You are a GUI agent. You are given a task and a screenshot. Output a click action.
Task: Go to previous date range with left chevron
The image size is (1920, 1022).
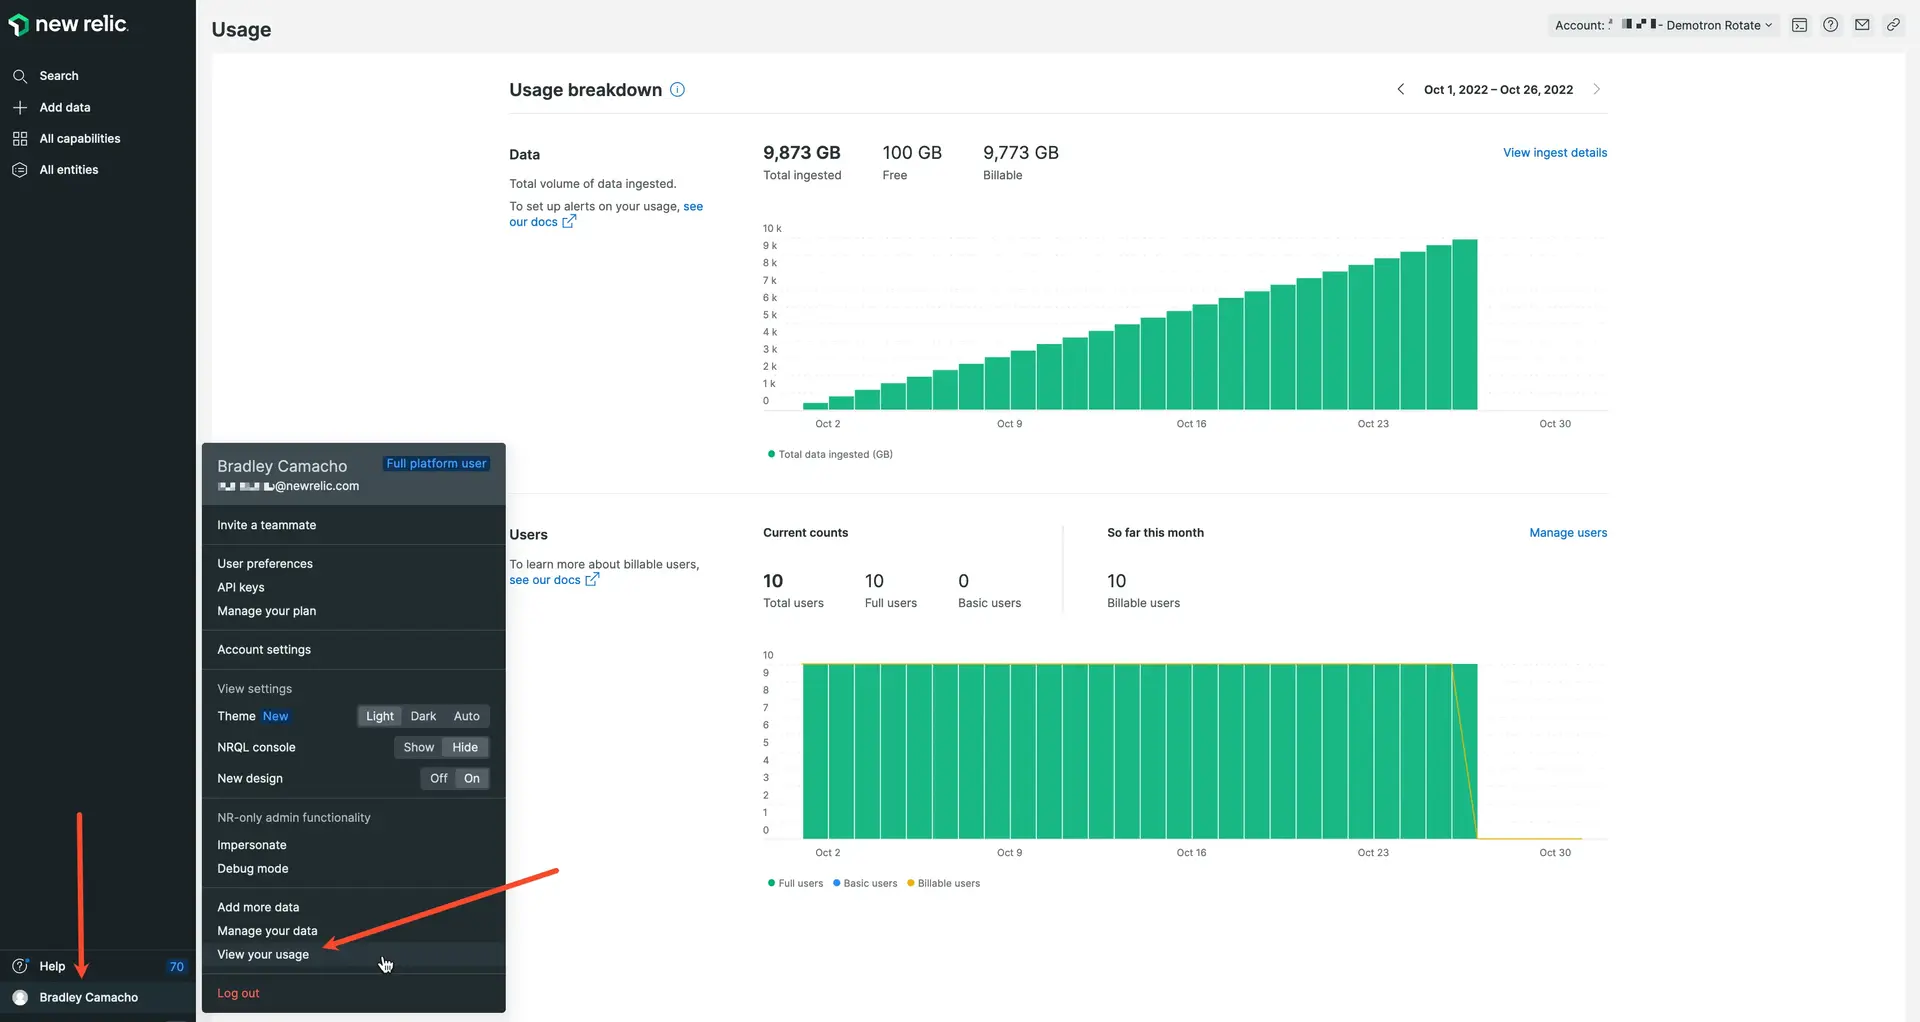click(x=1400, y=90)
